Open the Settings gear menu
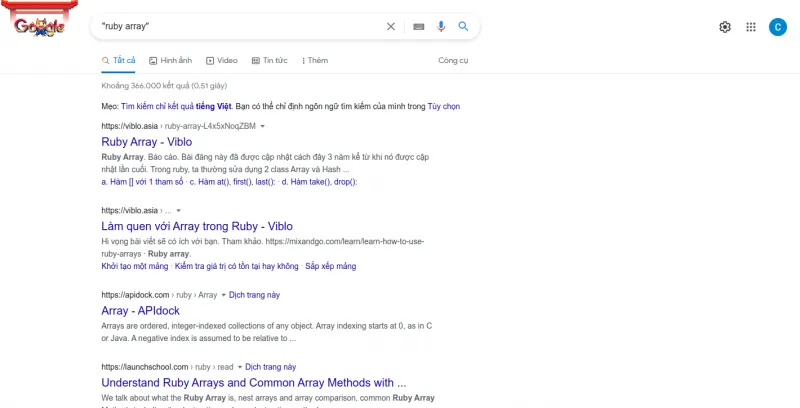Viewport: 800px width, 408px height. [x=725, y=27]
